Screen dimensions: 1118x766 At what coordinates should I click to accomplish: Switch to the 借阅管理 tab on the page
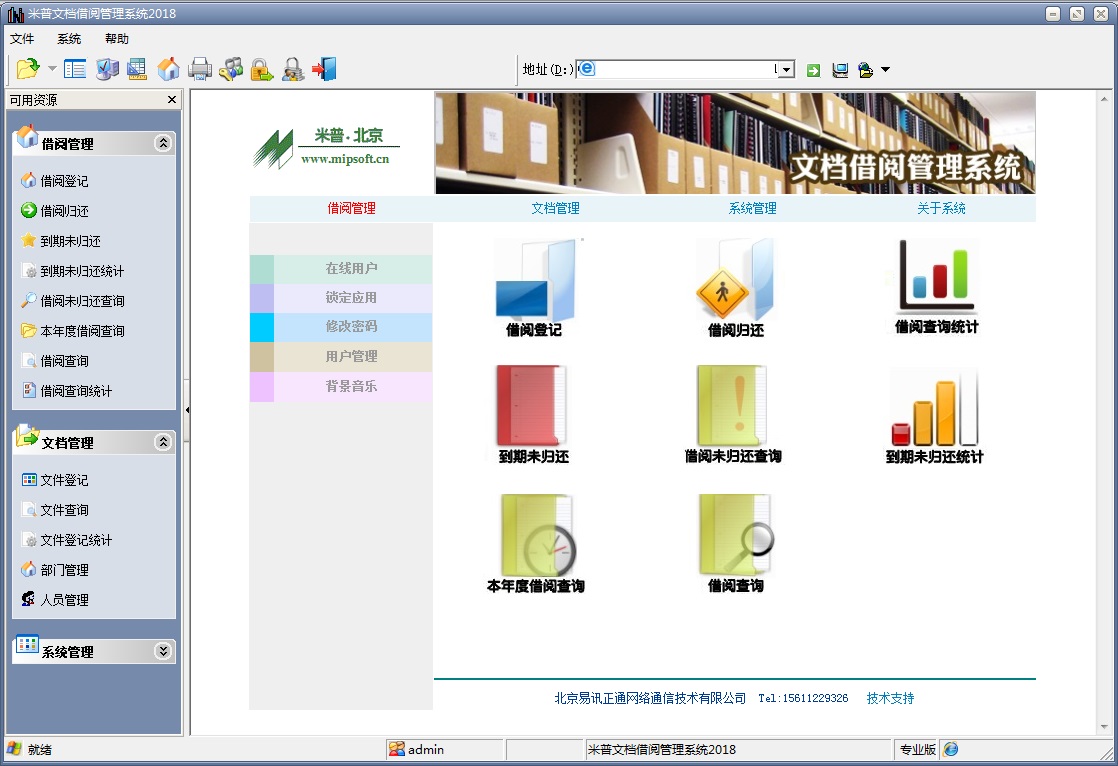(x=352, y=208)
